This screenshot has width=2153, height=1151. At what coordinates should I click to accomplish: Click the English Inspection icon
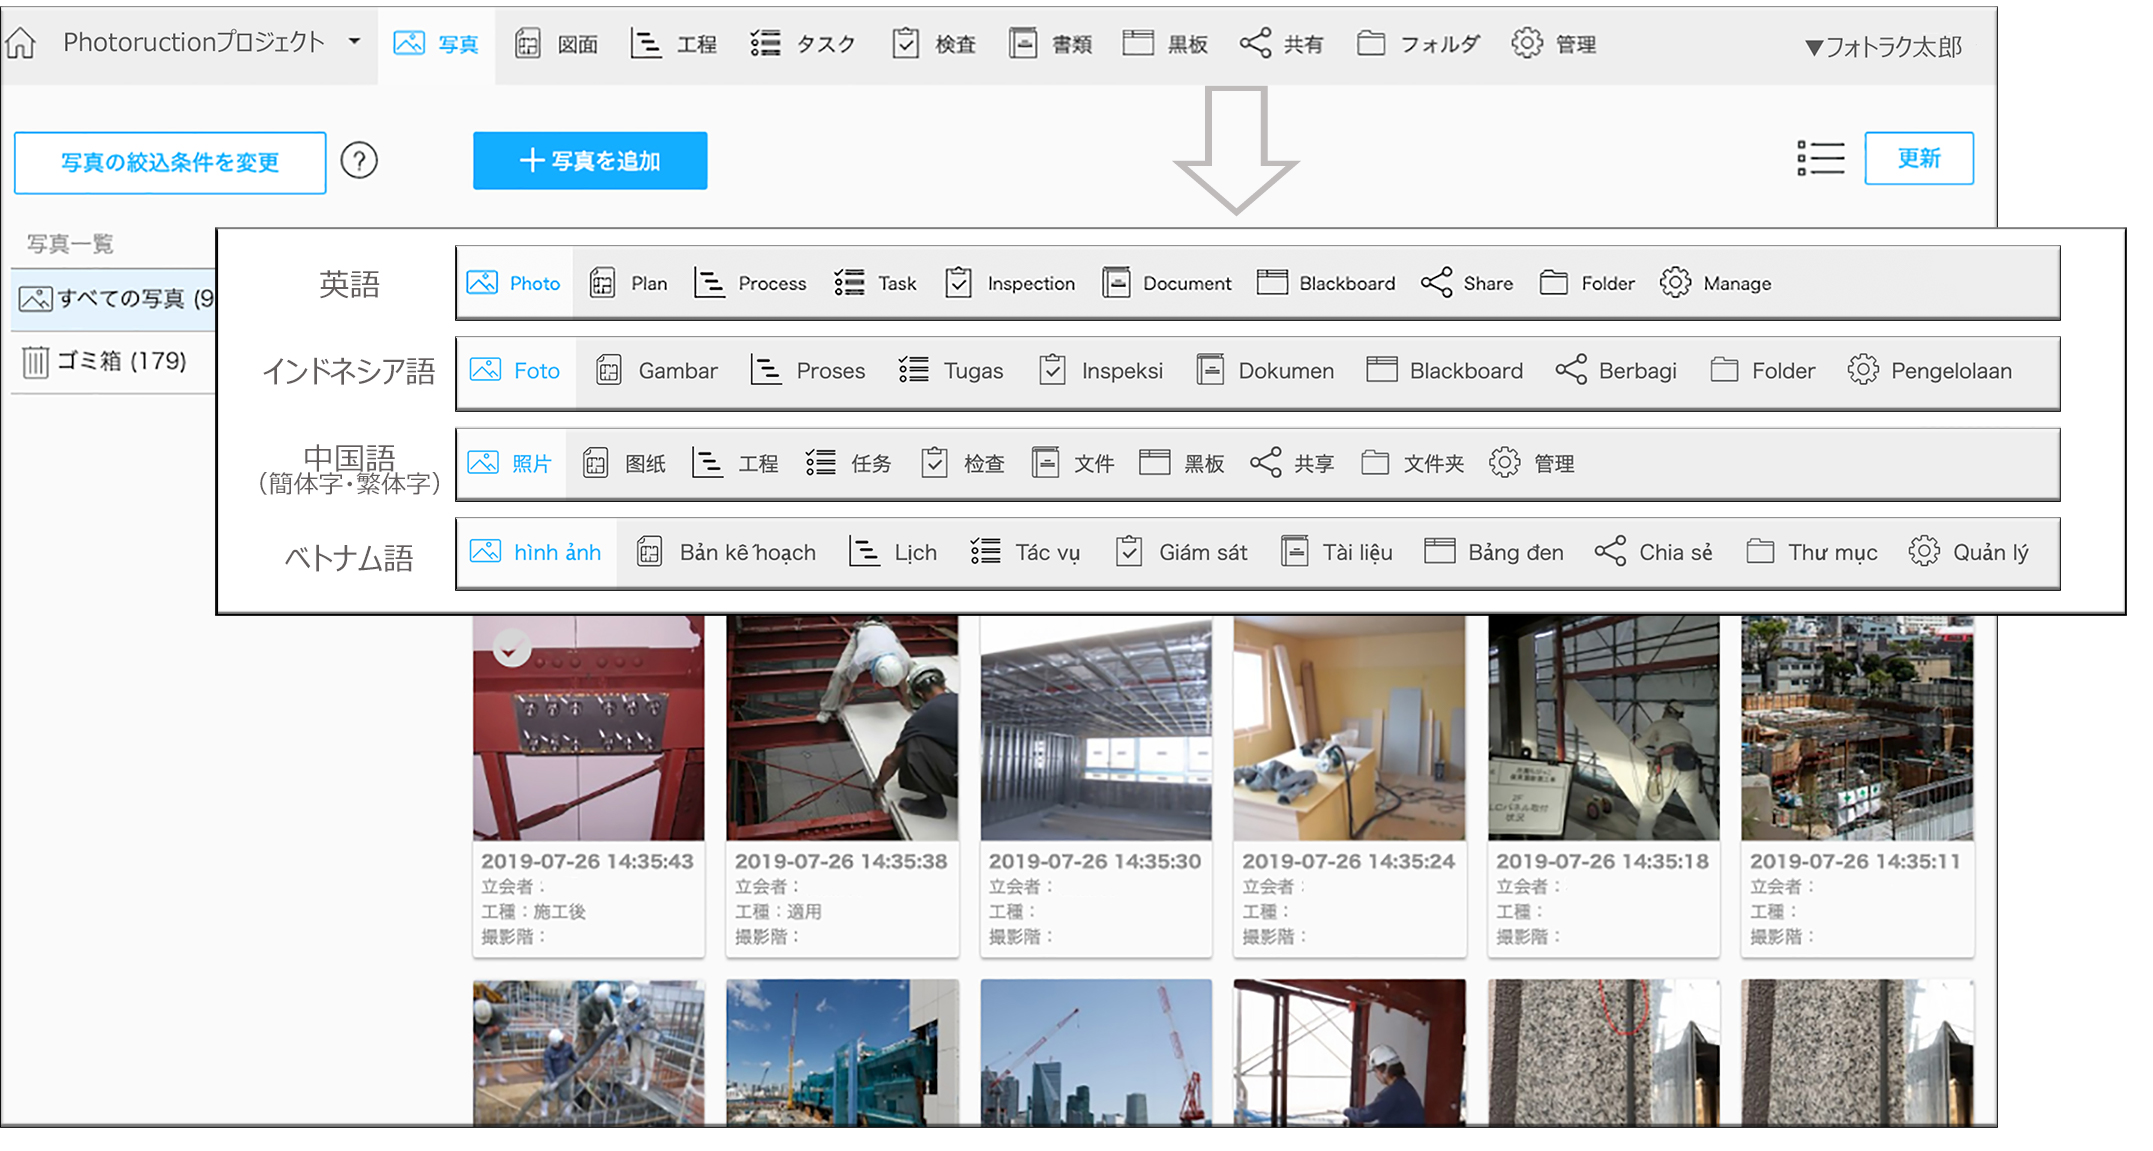(958, 283)
